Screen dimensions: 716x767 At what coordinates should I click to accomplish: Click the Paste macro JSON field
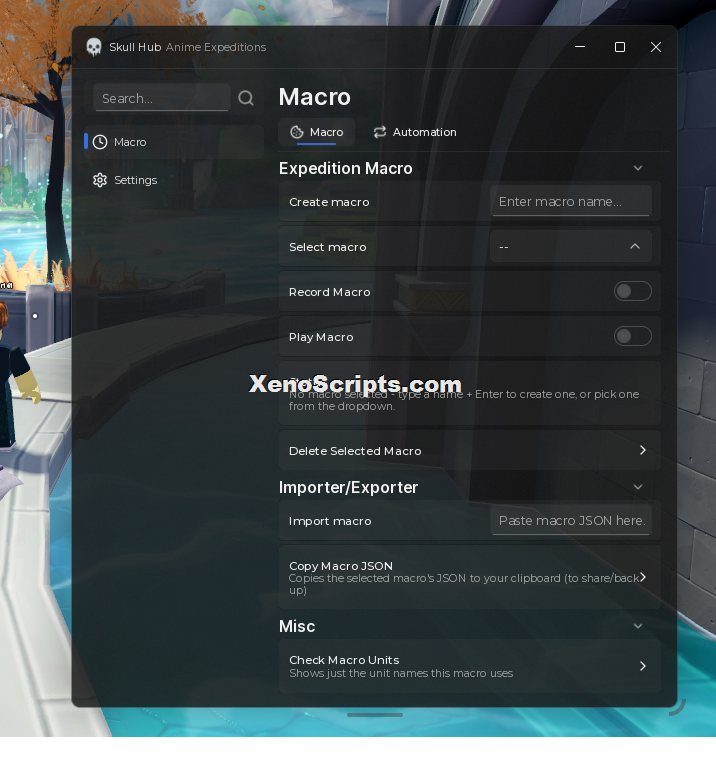[571, 520]
